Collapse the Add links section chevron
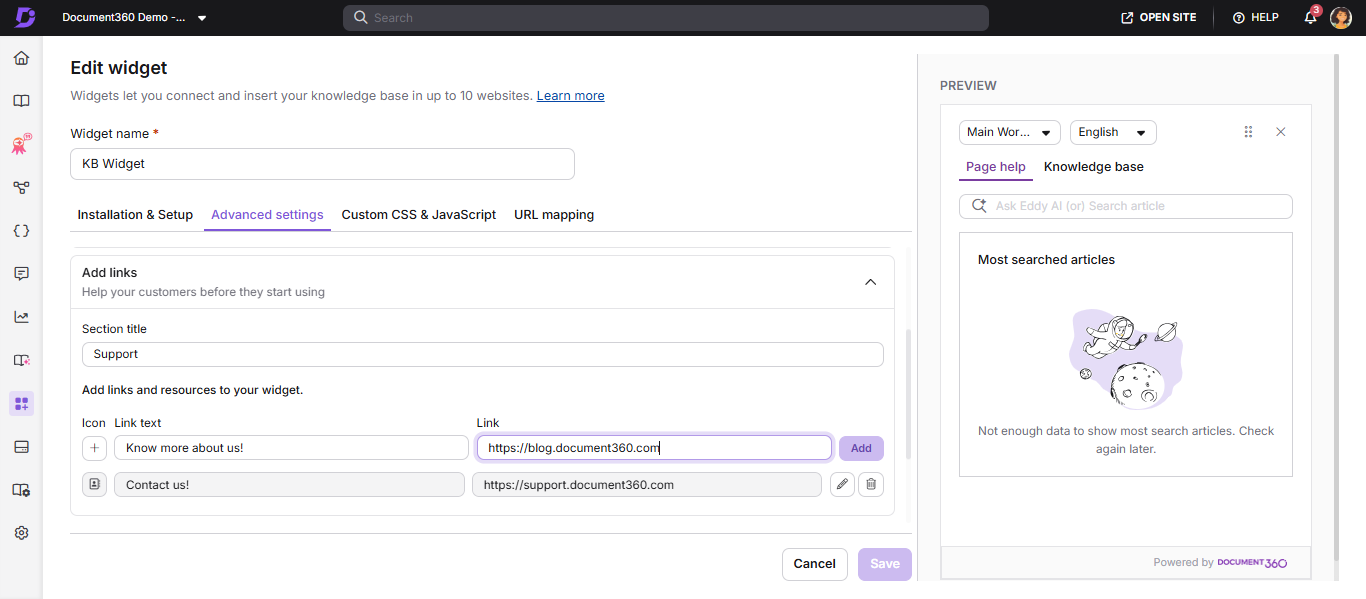Image resolution: width=1366 pixels, height=599 pixels. (871, 282)
